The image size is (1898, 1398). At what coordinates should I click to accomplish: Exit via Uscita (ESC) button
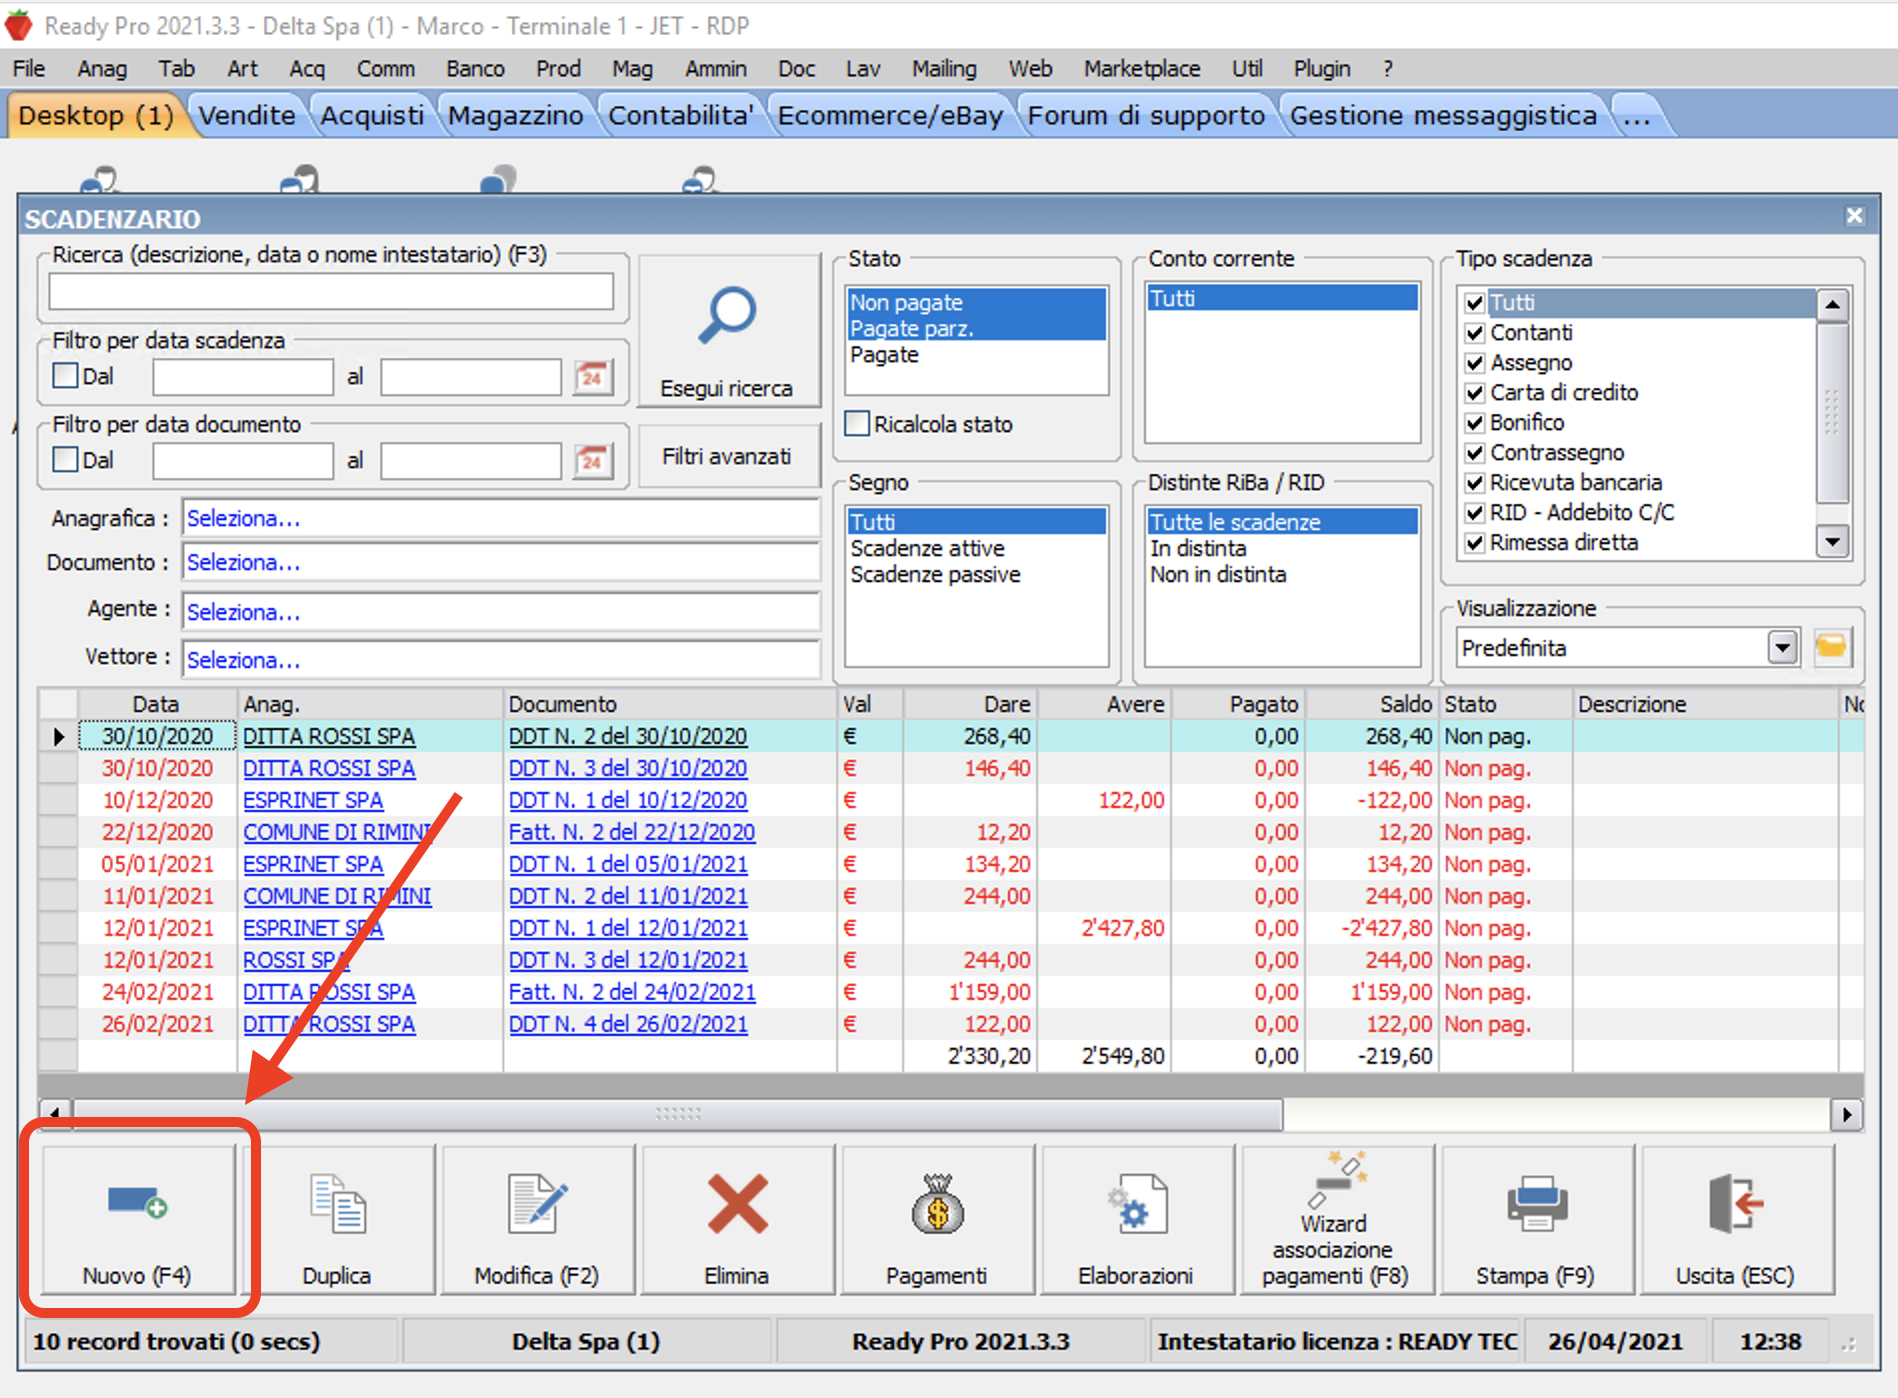coord(1737,1219)
